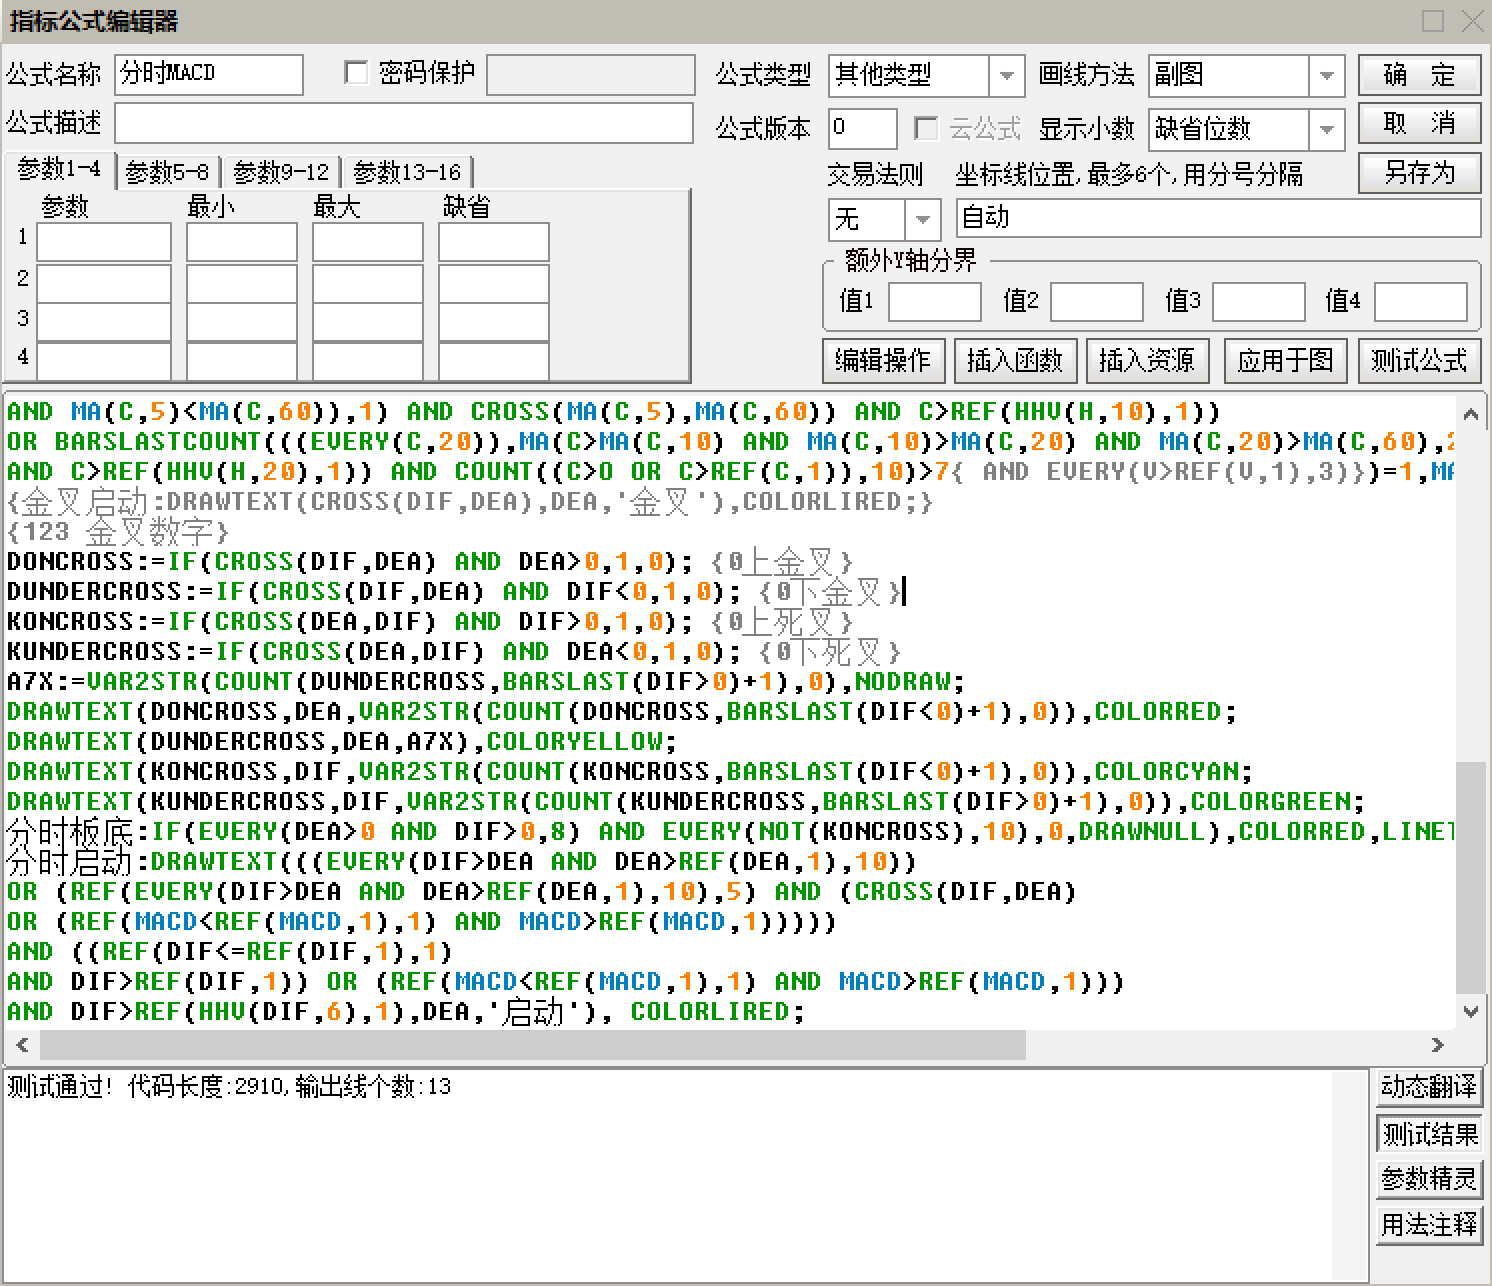1492x1286 pixels.
Task: Click the row 3 缺省 field
Action: pos(494,322)
